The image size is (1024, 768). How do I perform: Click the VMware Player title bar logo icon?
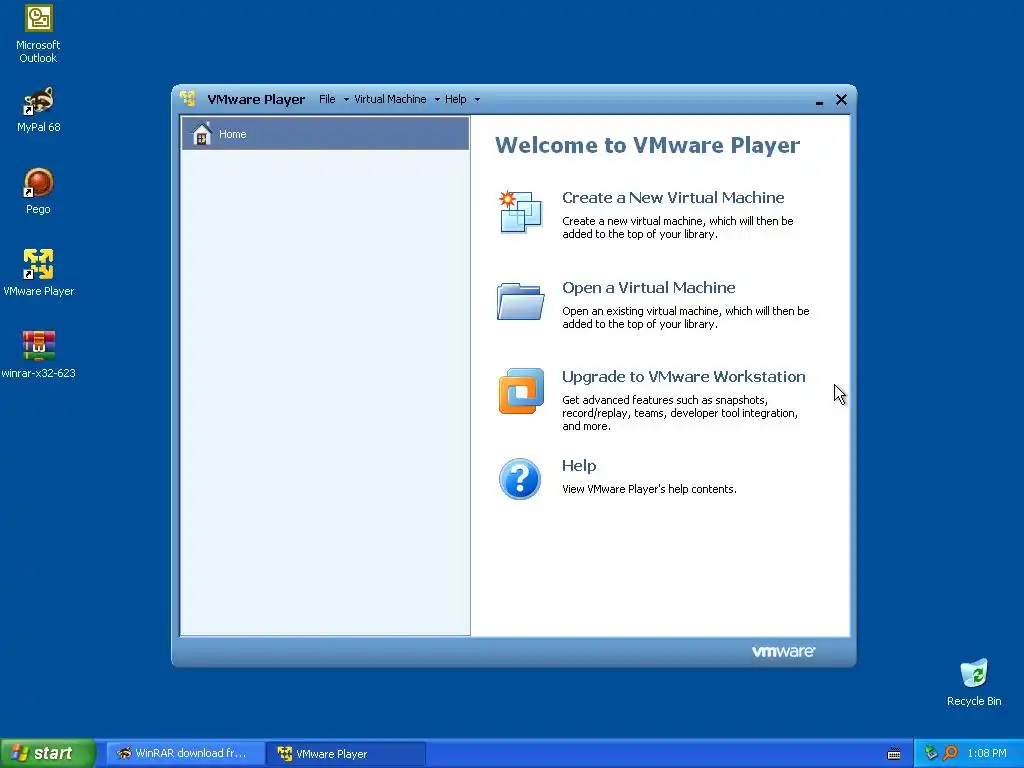click(x=188, y=99)
